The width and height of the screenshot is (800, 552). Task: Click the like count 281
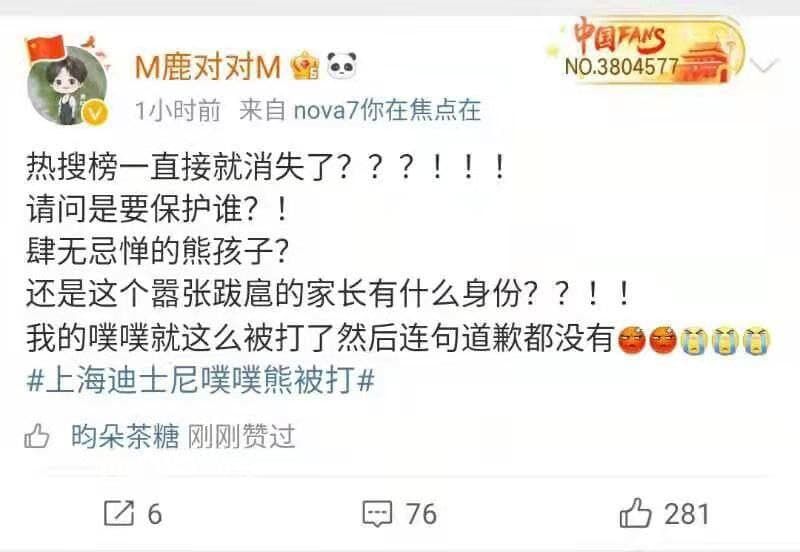[x=687, y=513]
